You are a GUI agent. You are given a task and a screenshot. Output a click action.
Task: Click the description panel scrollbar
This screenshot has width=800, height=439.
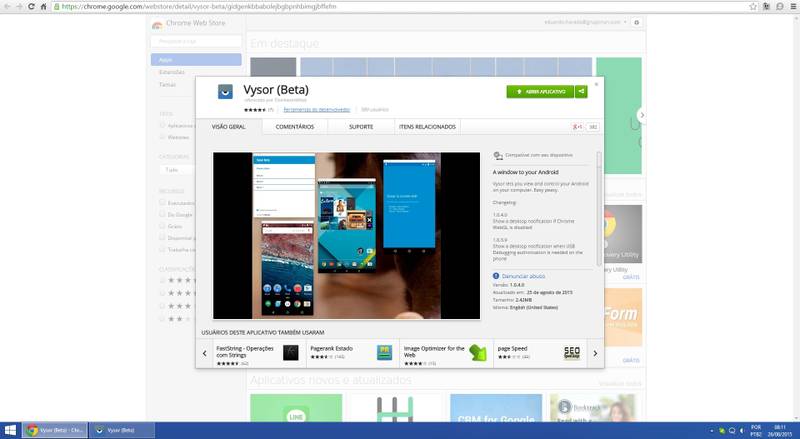tap(599, 208)
